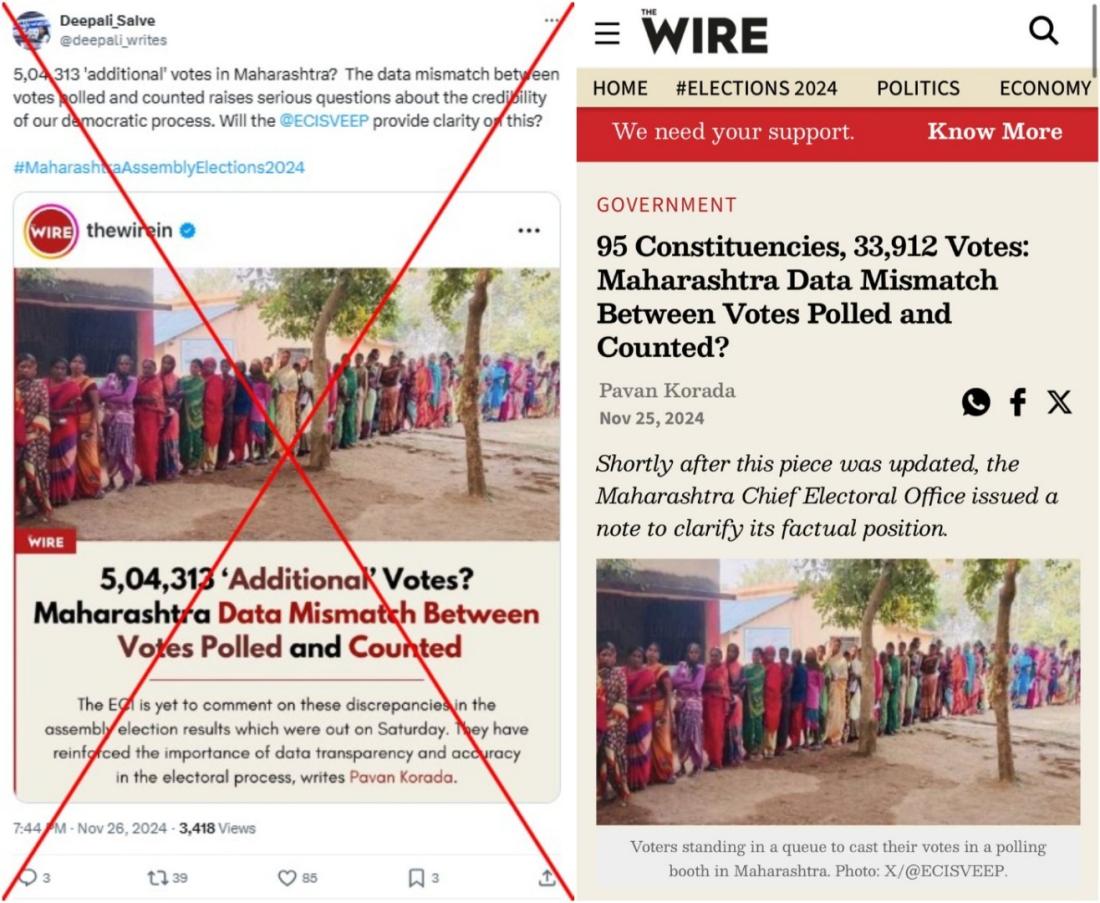Go to POLITICS section
The image size is (1100, 903).
pyautogui.click(x=918, y=88)
